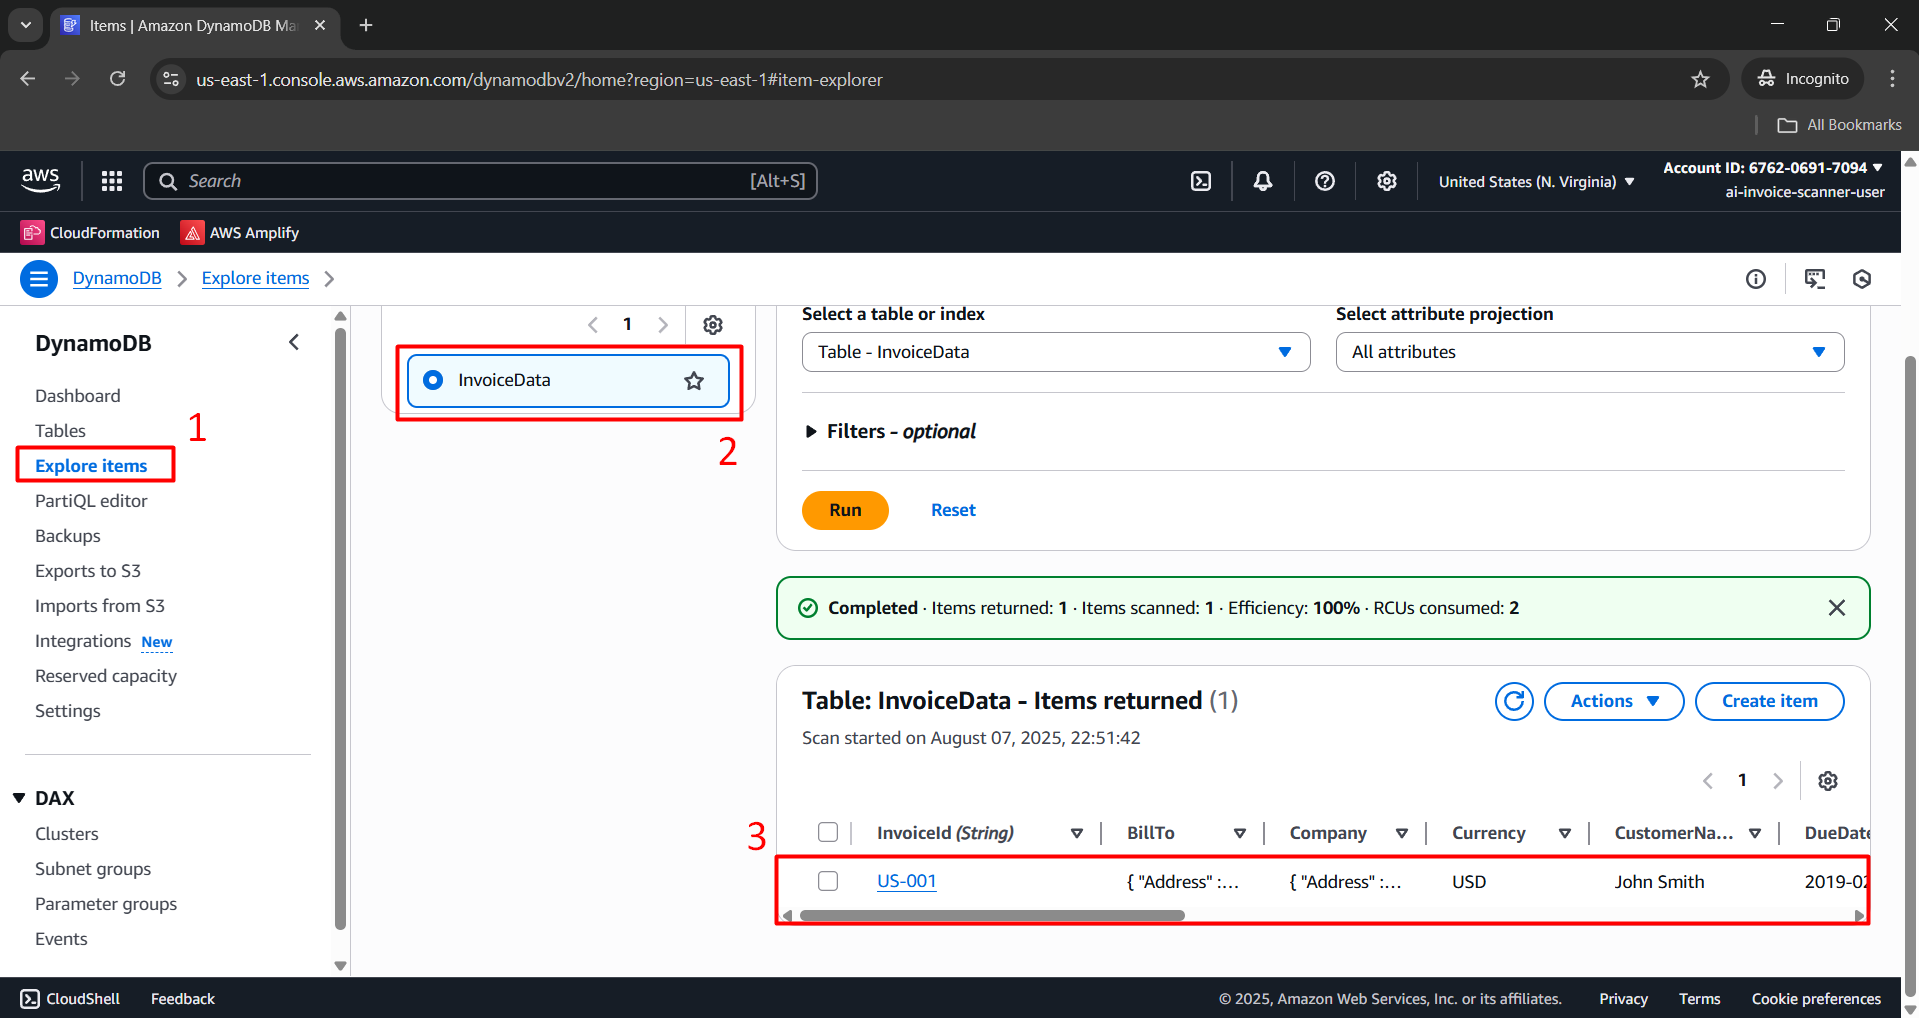Click the refresh items icon button
The image size is (1919, 1018).
point(1514,701)
